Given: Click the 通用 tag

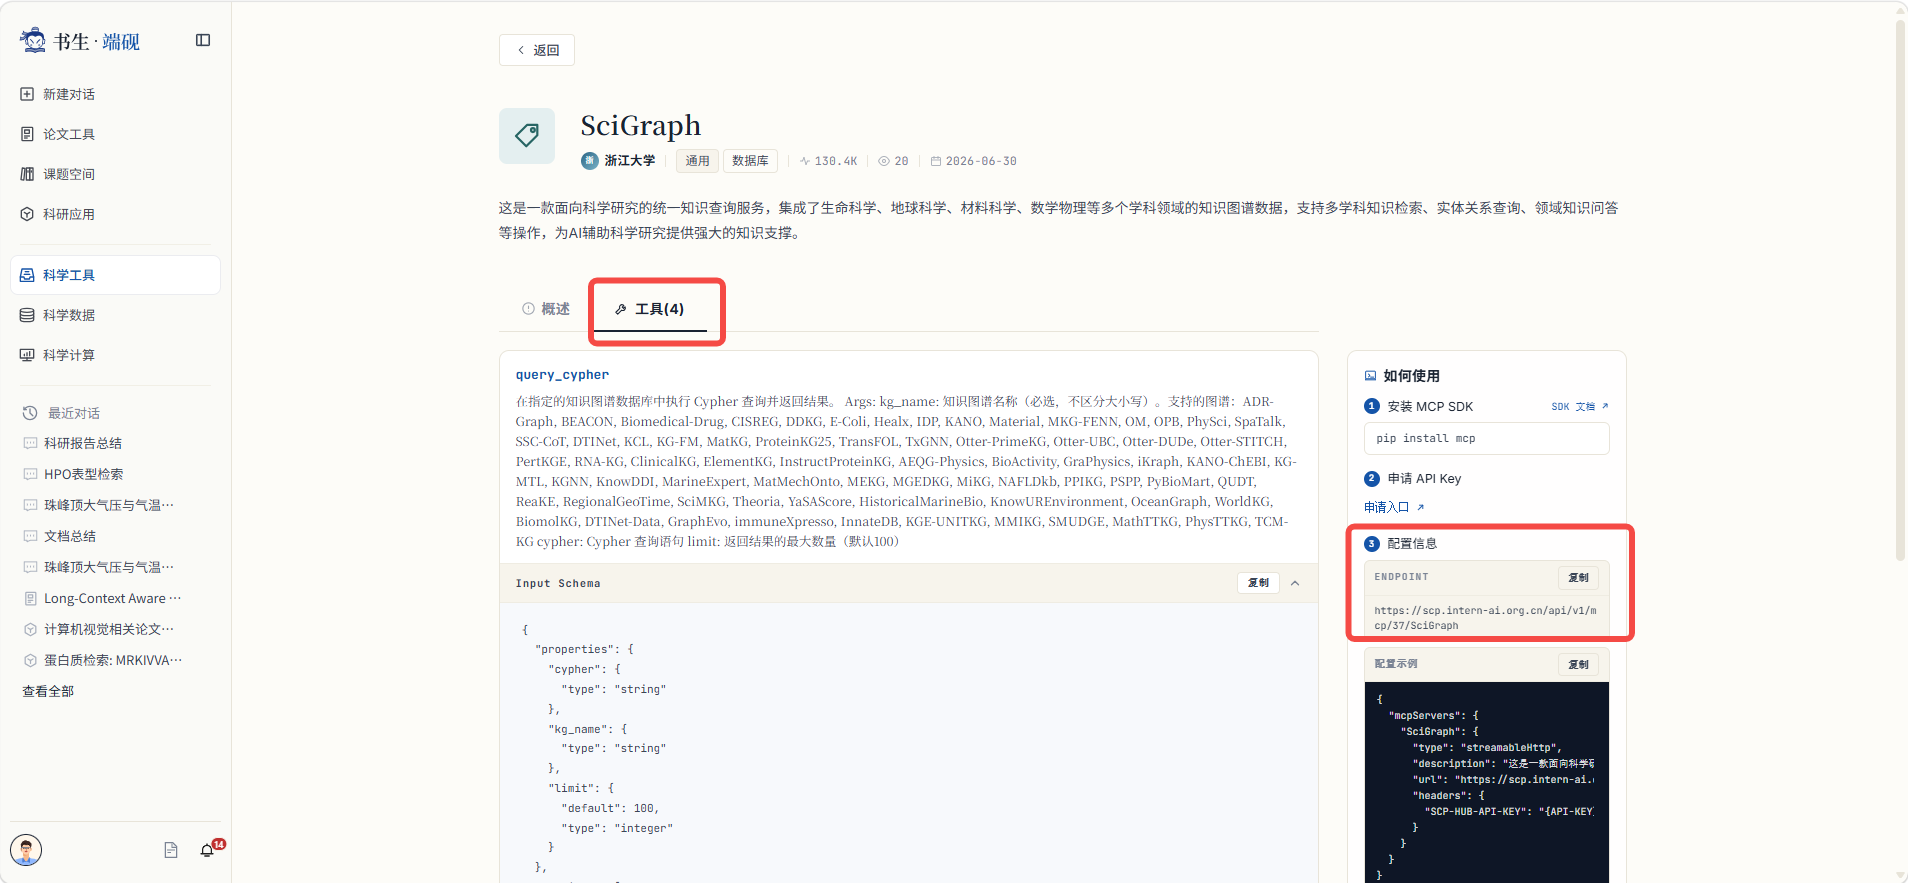Looking at the screenshot, I should point(697,161).
